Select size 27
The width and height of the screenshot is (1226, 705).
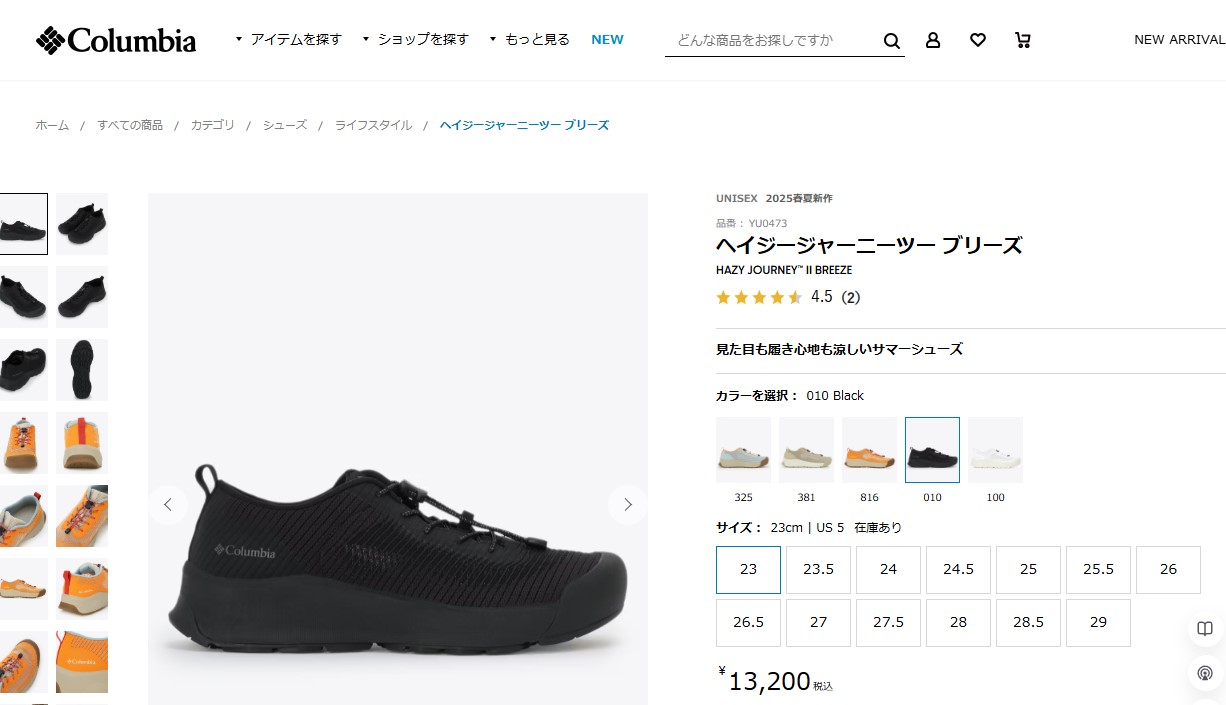[819, 622]
